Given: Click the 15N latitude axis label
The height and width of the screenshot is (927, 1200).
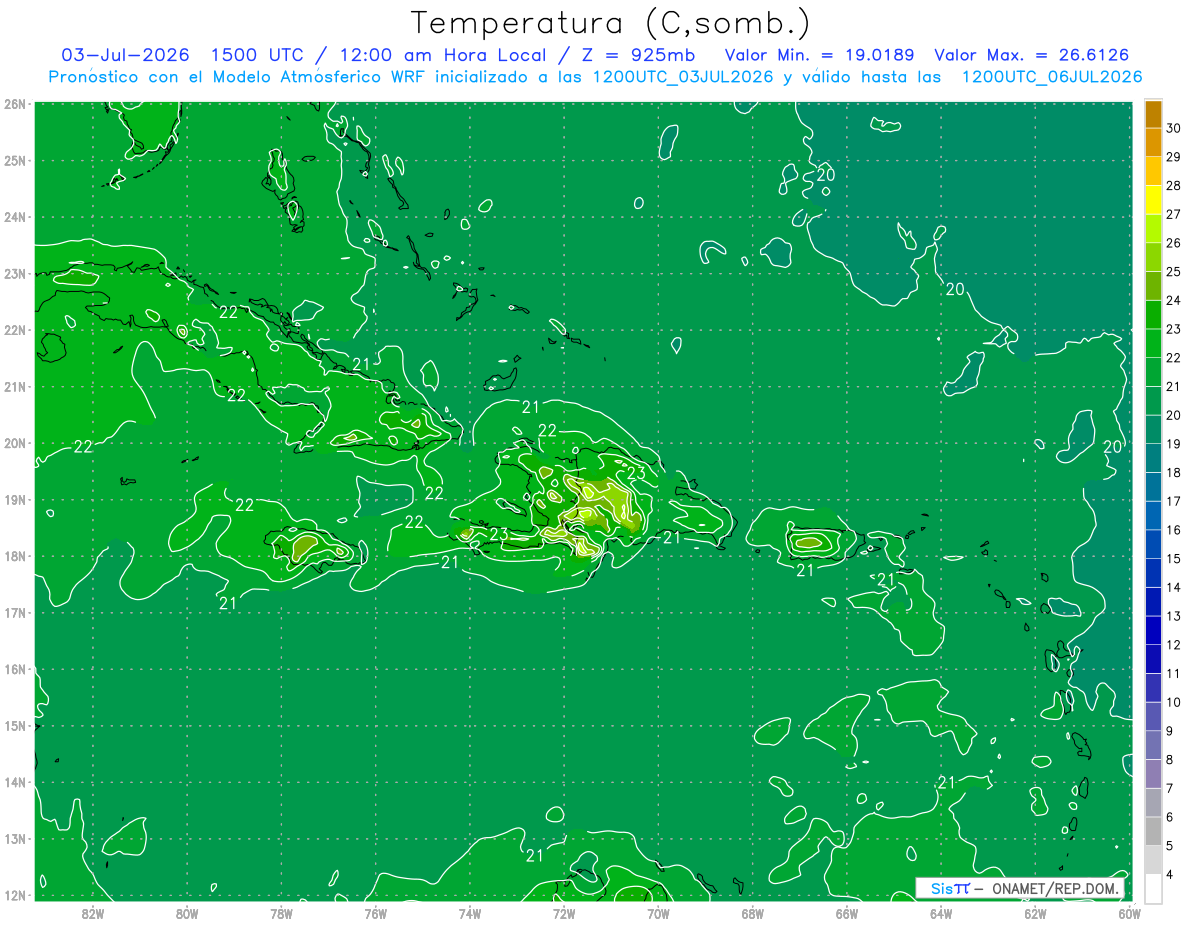Looking at the screenshot, I should click(15, 725).
